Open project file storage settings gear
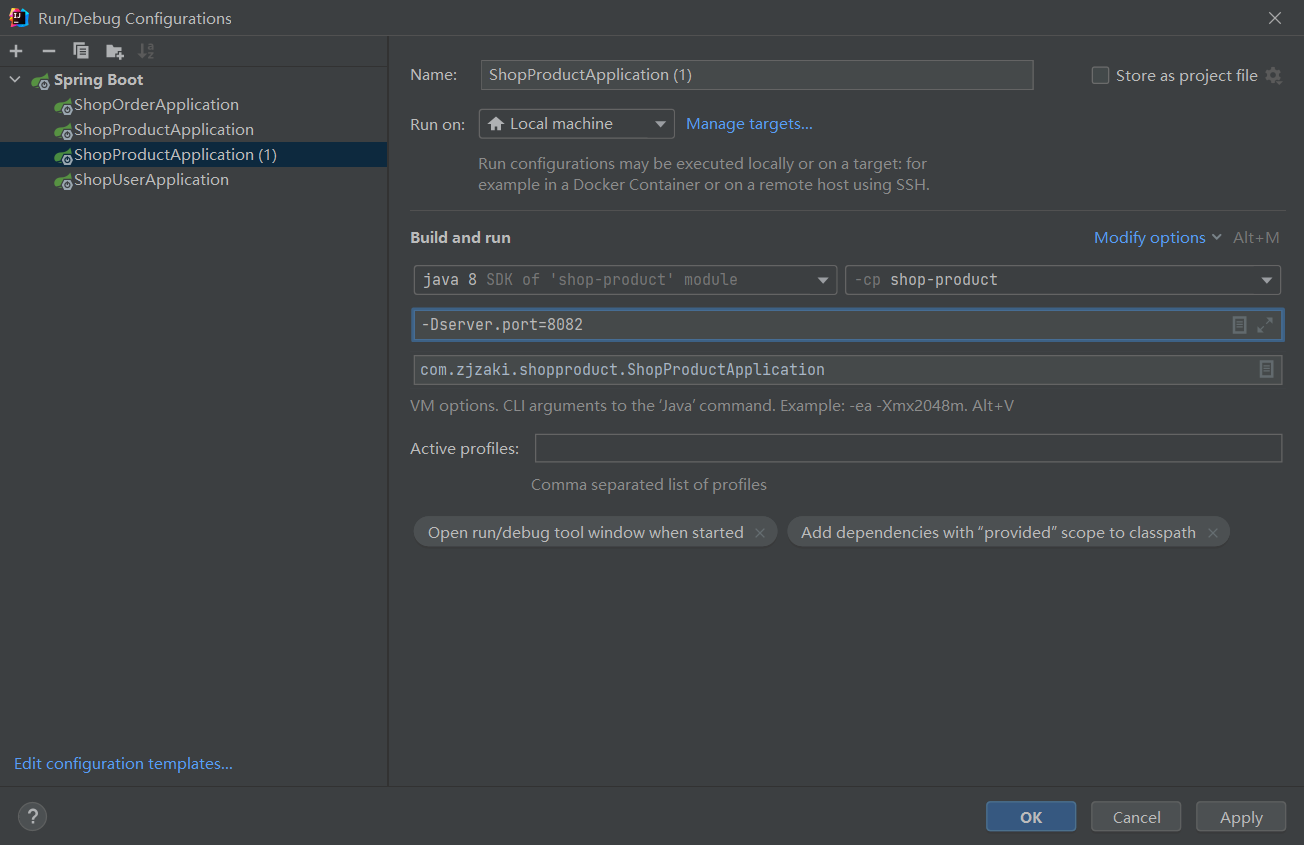This screenshot has height=845, width=1304. pos(1273,75)
